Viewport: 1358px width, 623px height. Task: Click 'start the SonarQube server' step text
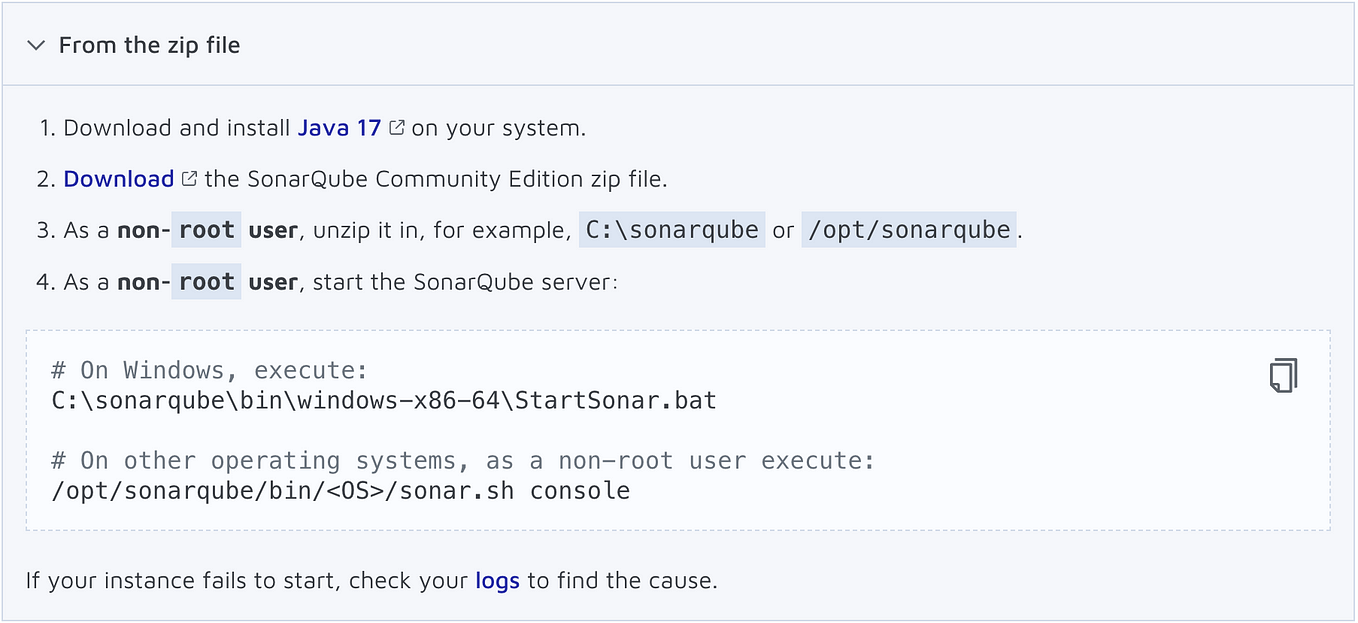[466, 282]
